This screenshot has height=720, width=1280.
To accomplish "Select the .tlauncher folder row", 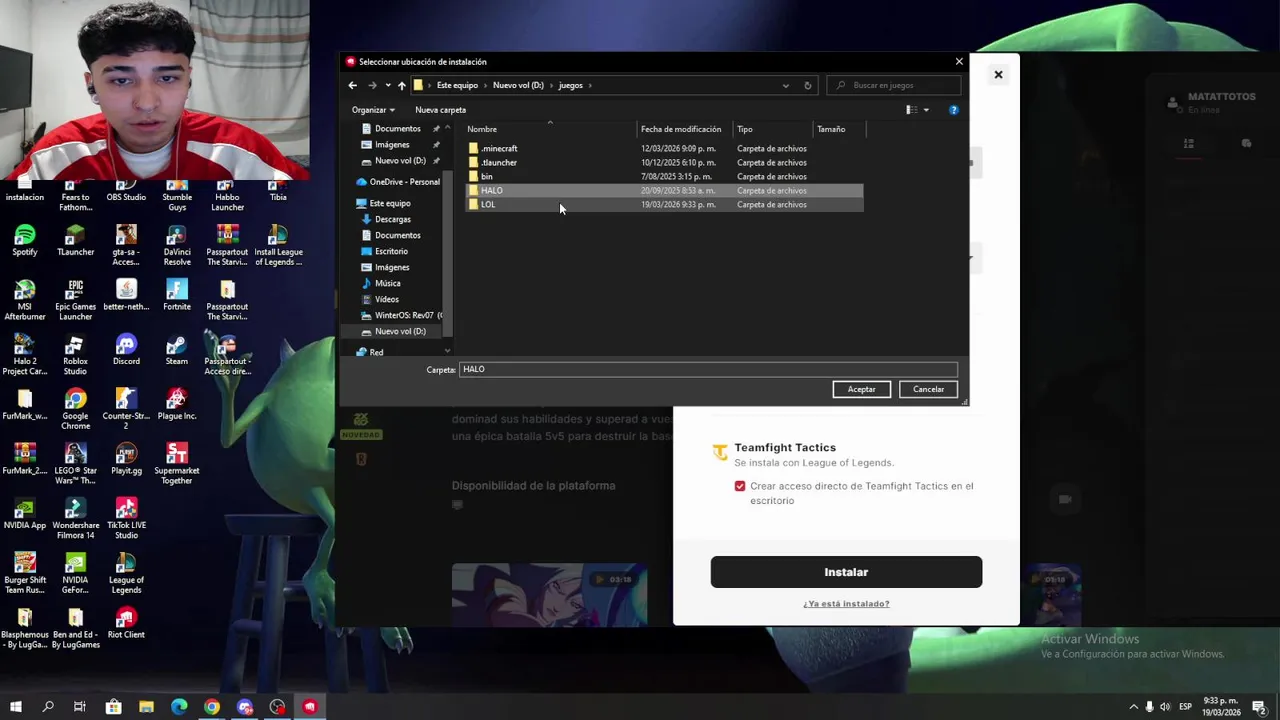I will (x=664, y=162).
